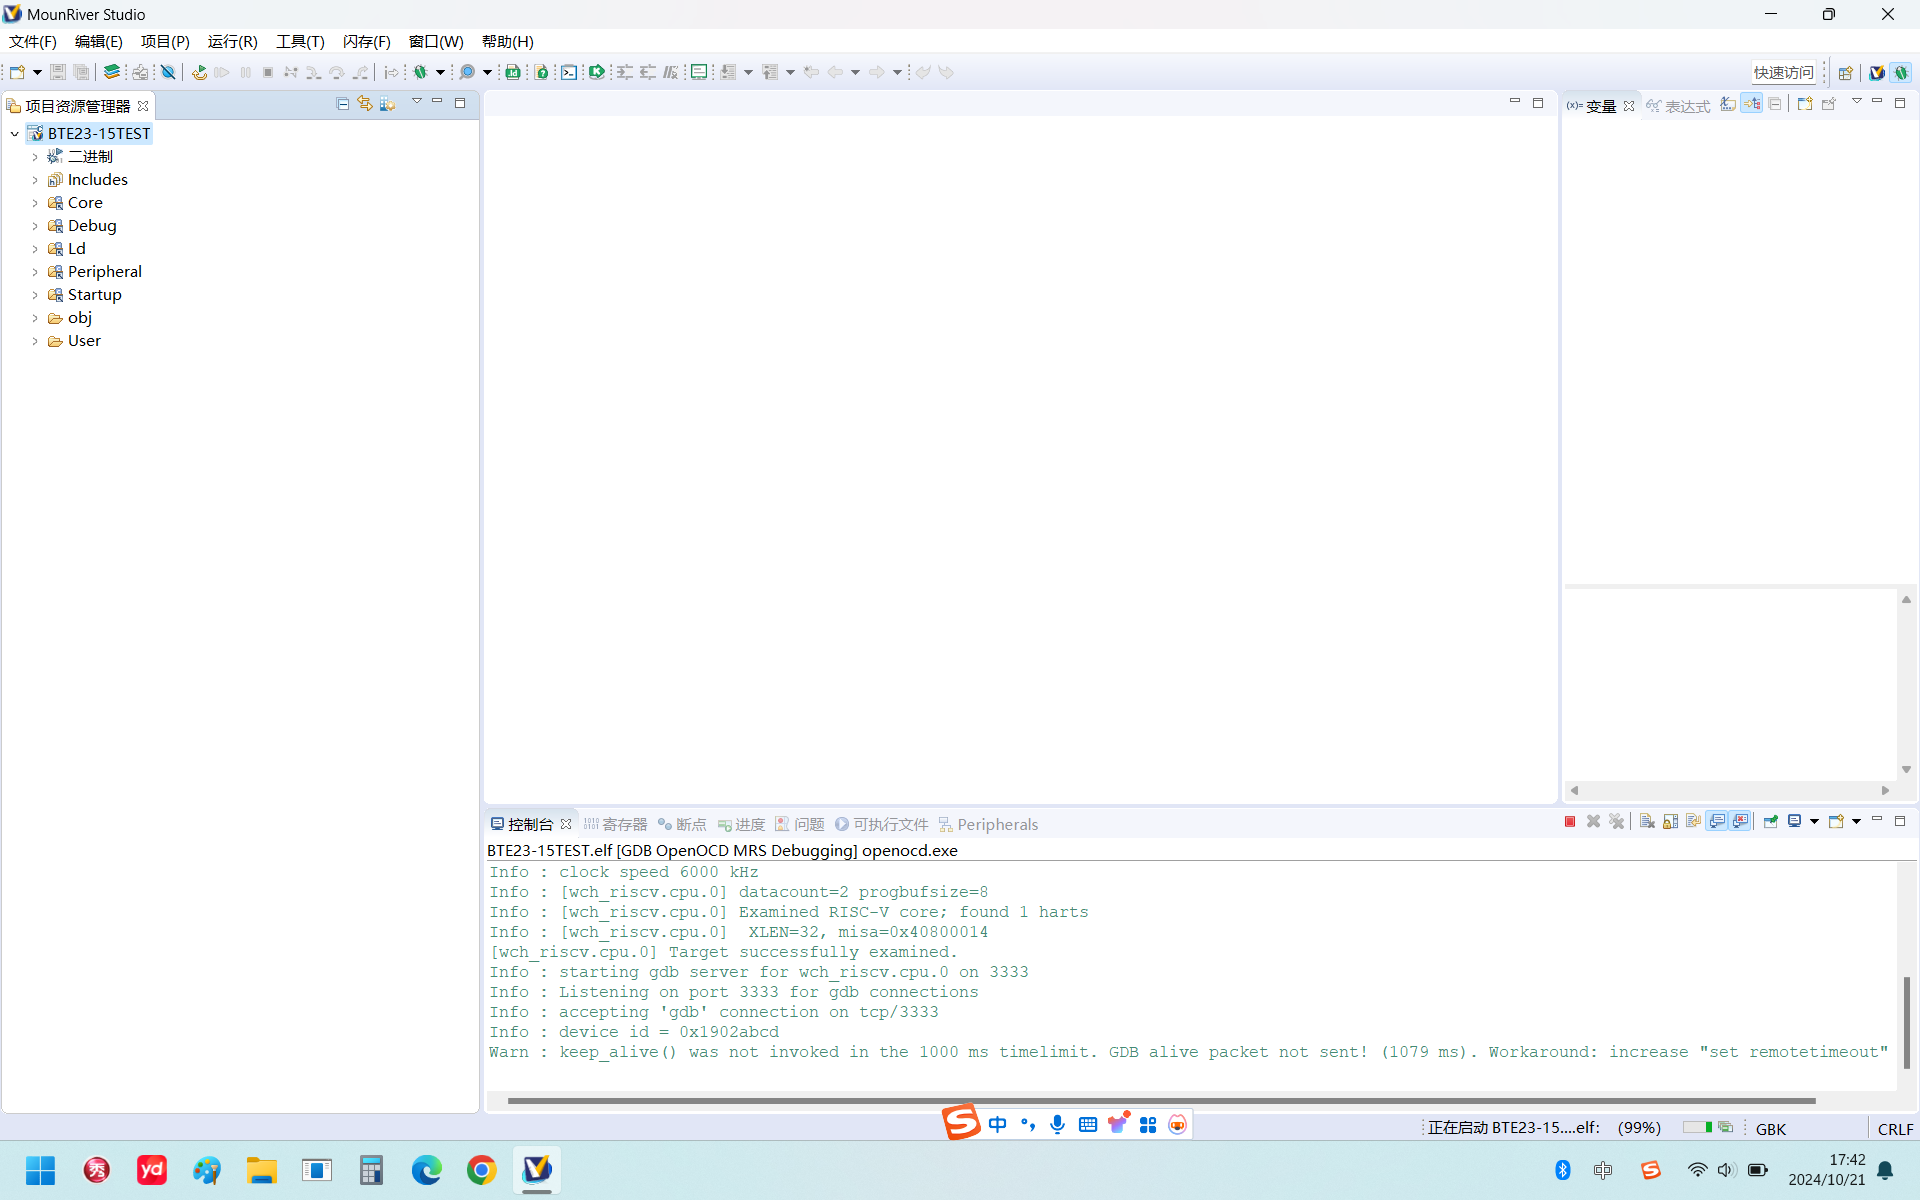Click clear console icon

(x=1647, y=822)
